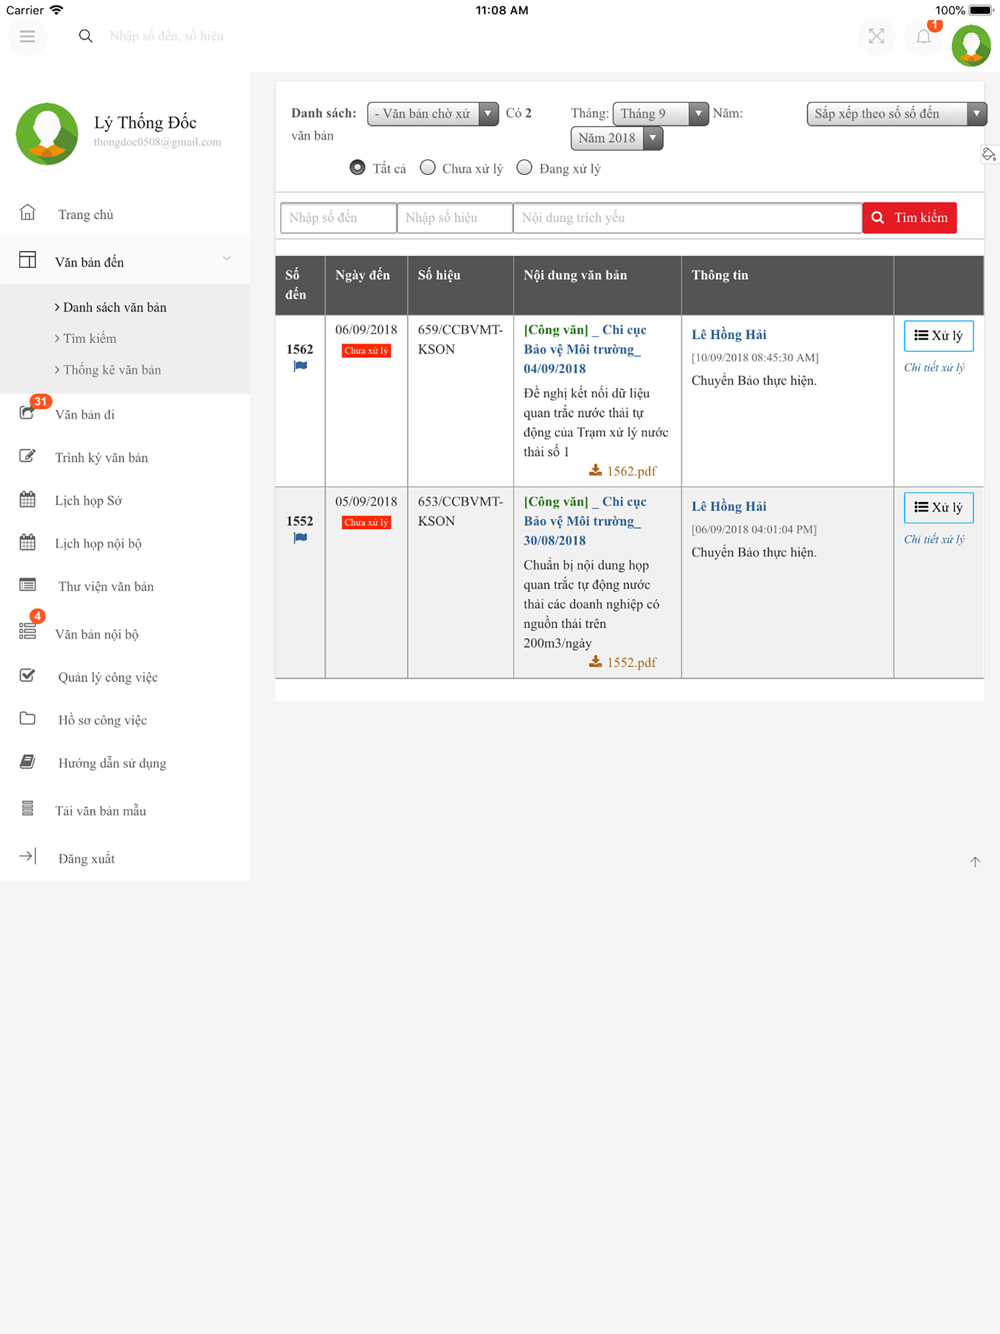This screenshot has width=1000, height=1334.
Task: Click the Trình ký văn bản edit icon
Action: tap(28, 456)
